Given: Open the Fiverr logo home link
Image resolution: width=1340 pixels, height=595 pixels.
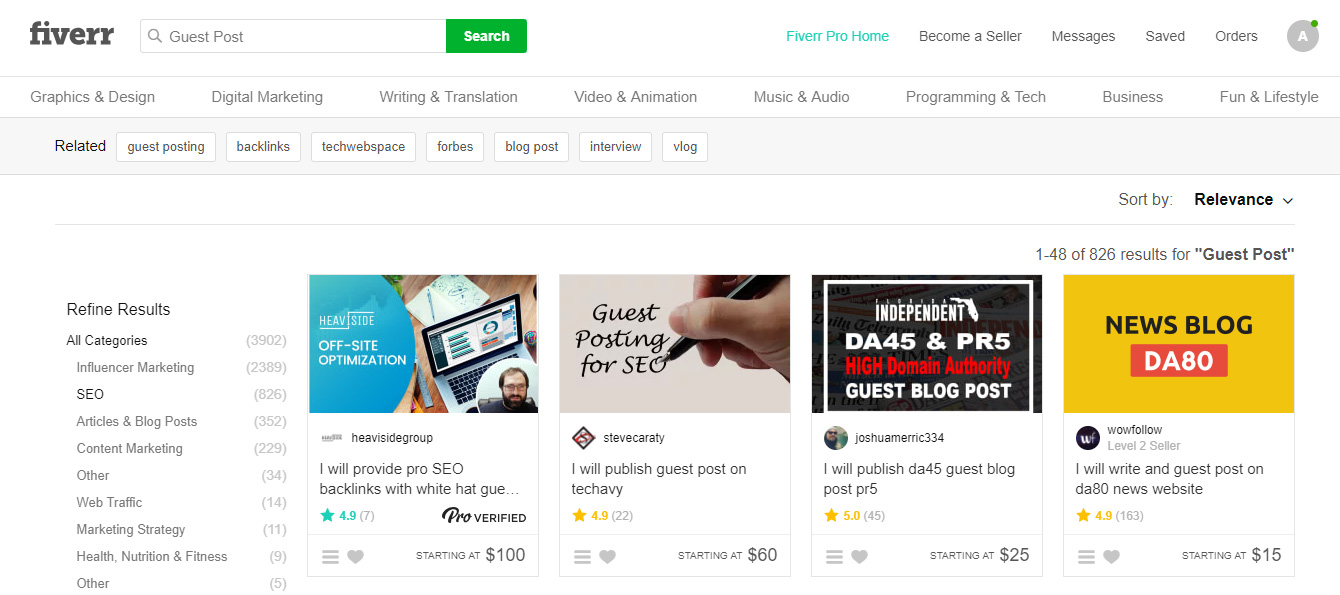Looking at the screenshot, I should (72, 35).
